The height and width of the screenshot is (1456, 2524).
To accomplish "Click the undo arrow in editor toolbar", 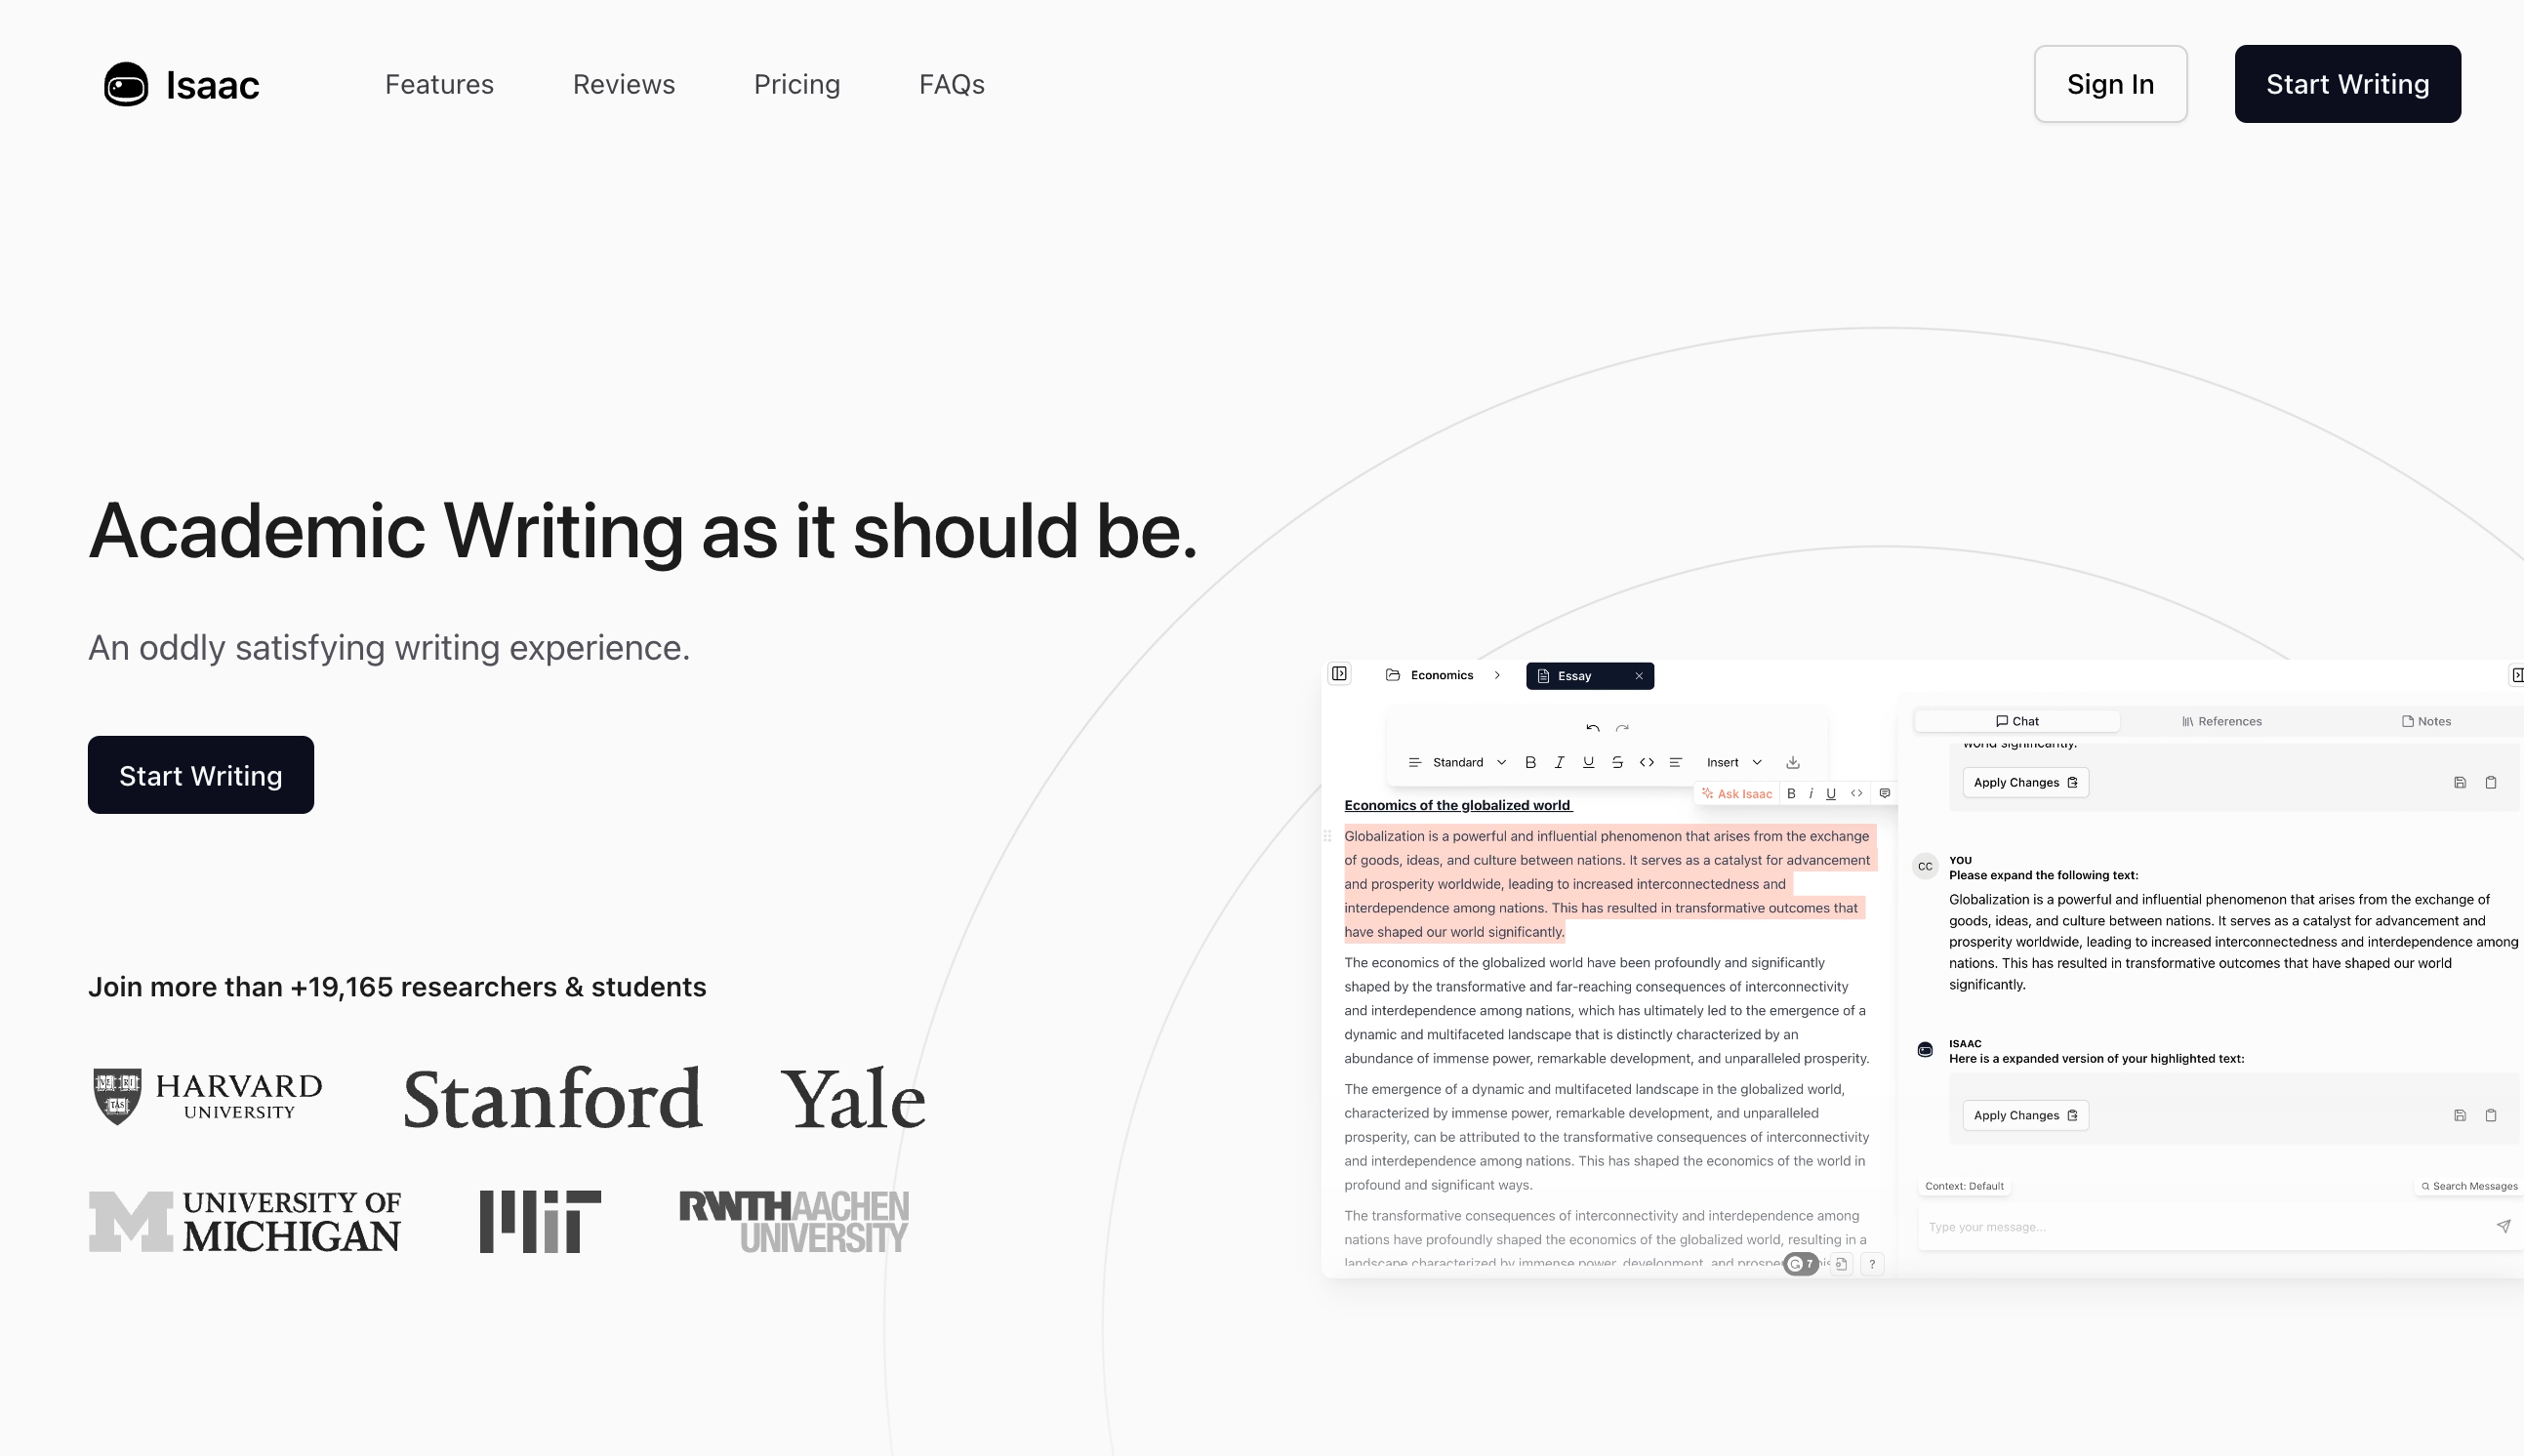I will [x=1592, y=729].
